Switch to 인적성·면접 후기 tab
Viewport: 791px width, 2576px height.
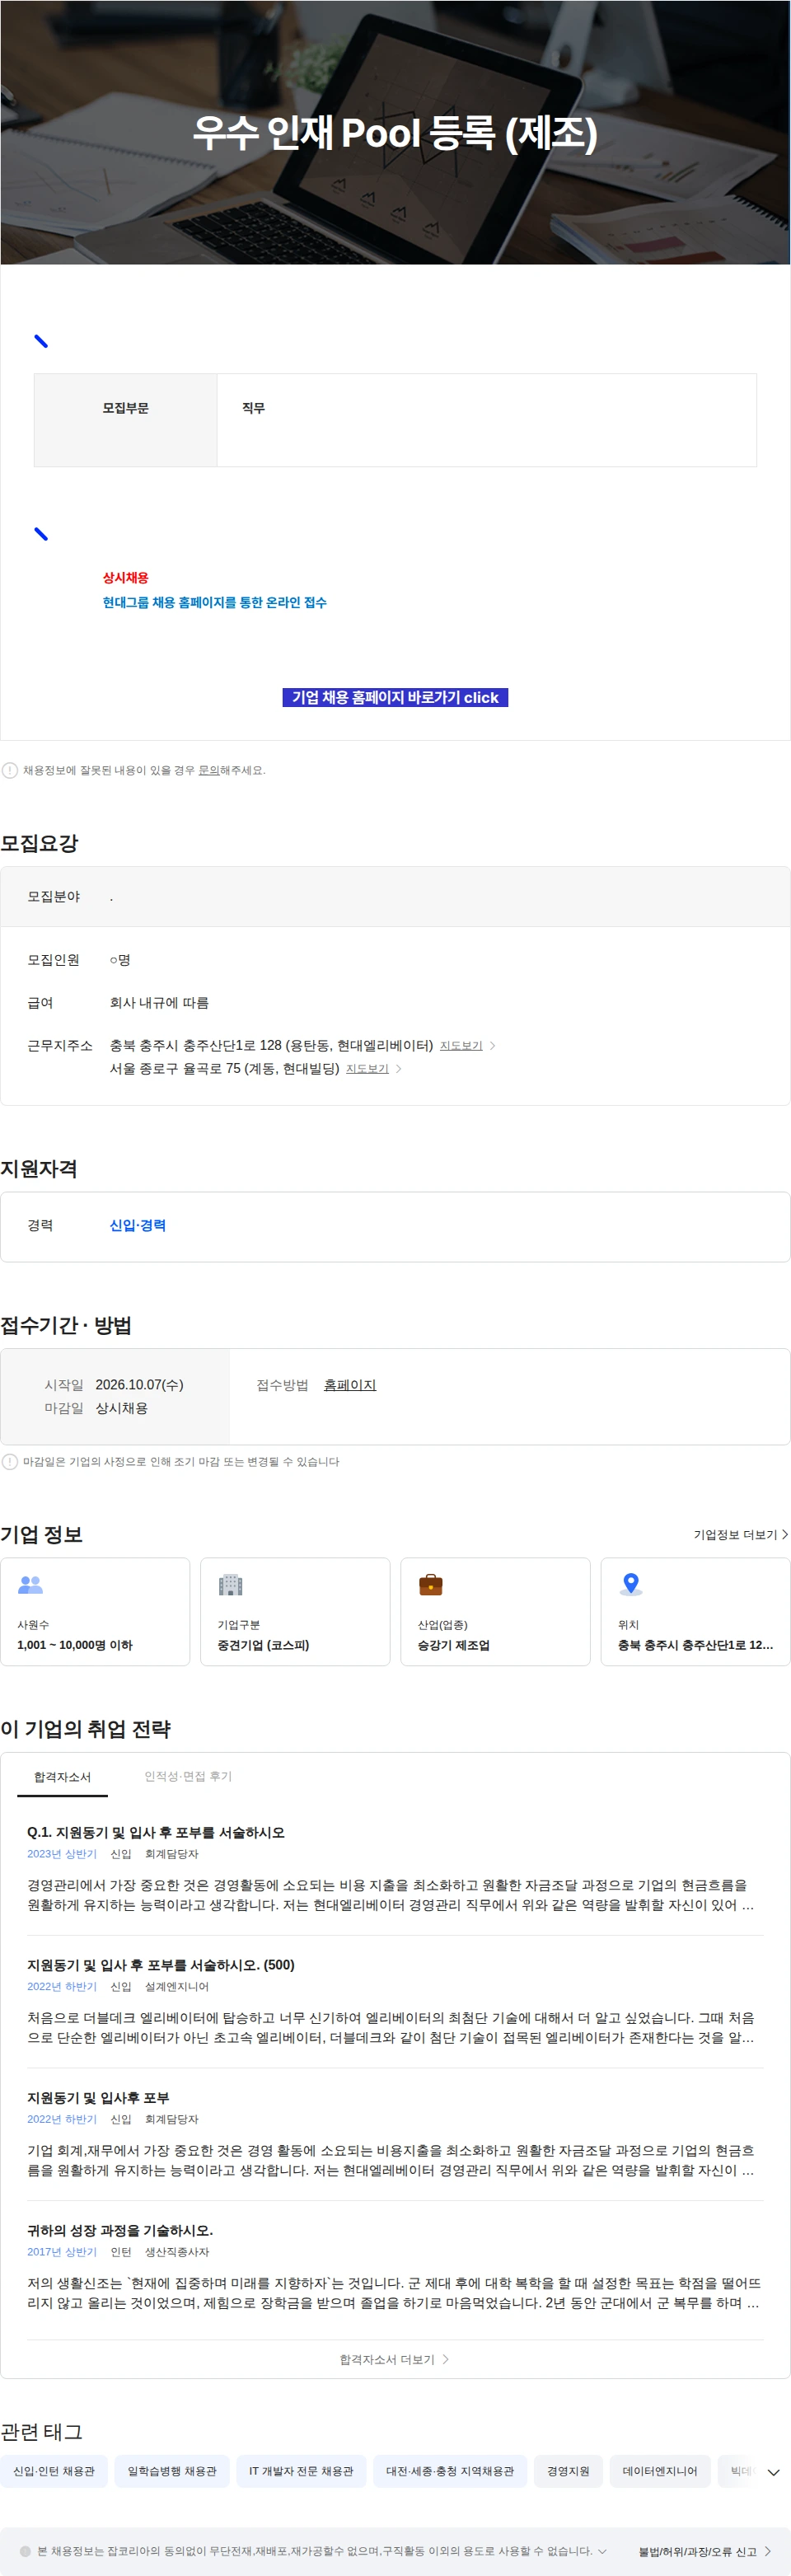click(x=188, y=1776)
